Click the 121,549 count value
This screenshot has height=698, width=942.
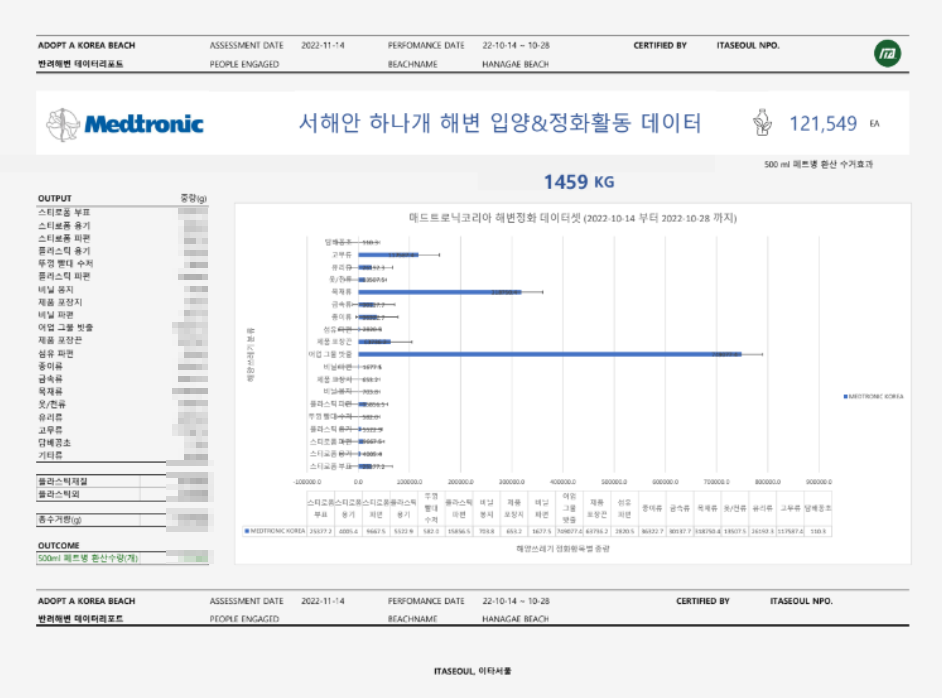(x=823, y=124)
